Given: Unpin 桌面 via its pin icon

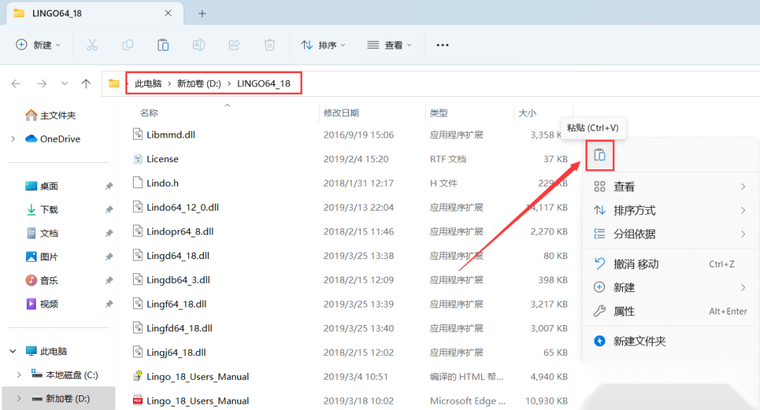Looking at the screenshot, I should (x=109, y=186).
